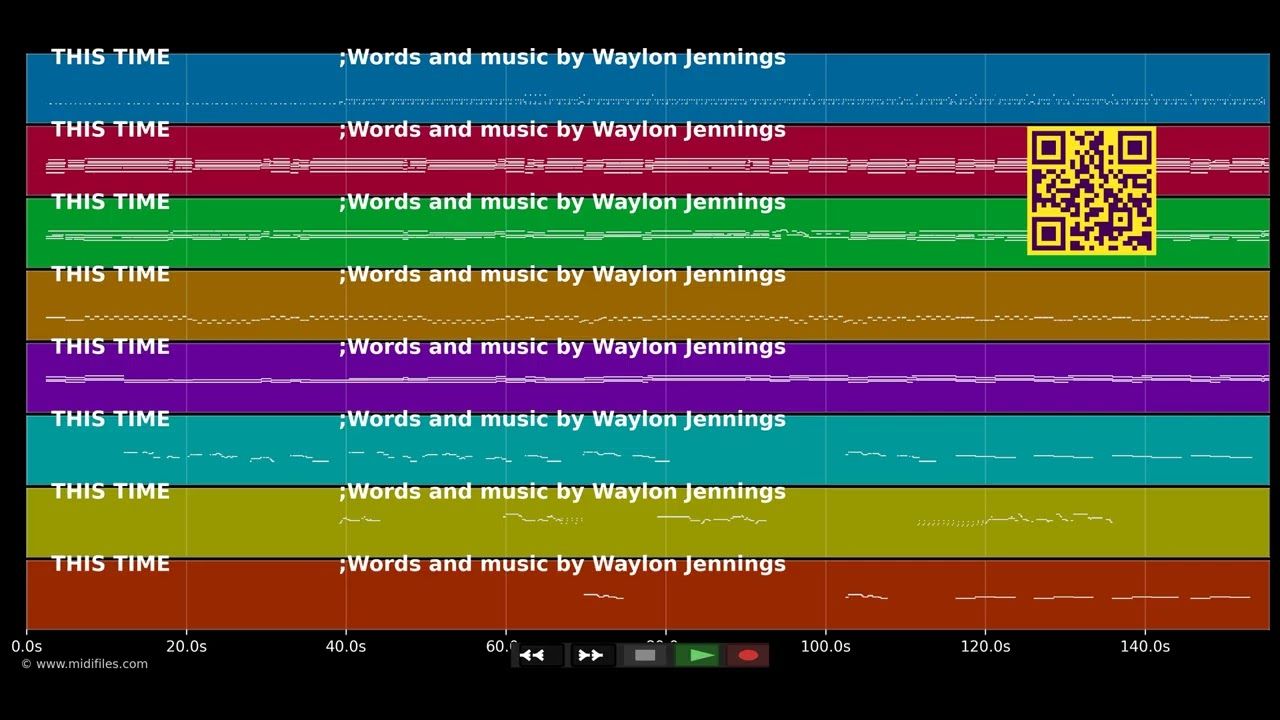1280x720 pixels.
Task: Click the red record button
Action: coord(747,655)
